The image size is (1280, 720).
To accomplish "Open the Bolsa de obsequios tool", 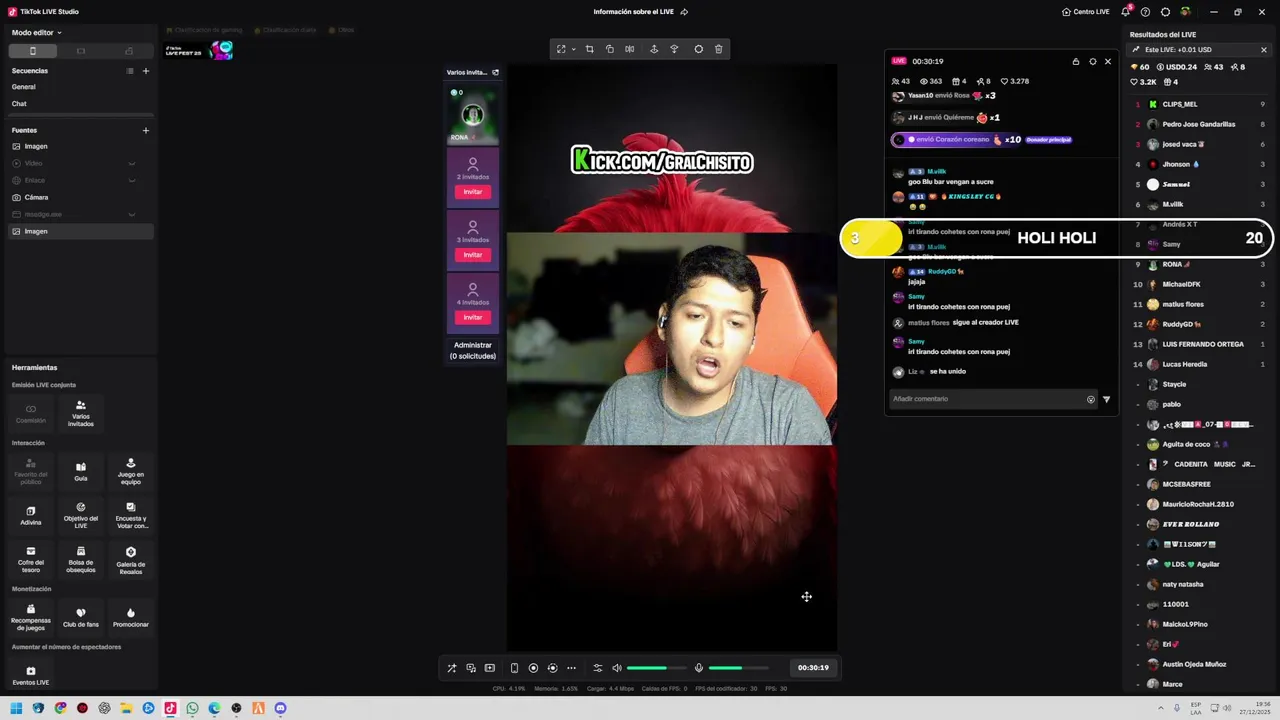I will coord(81,559).
